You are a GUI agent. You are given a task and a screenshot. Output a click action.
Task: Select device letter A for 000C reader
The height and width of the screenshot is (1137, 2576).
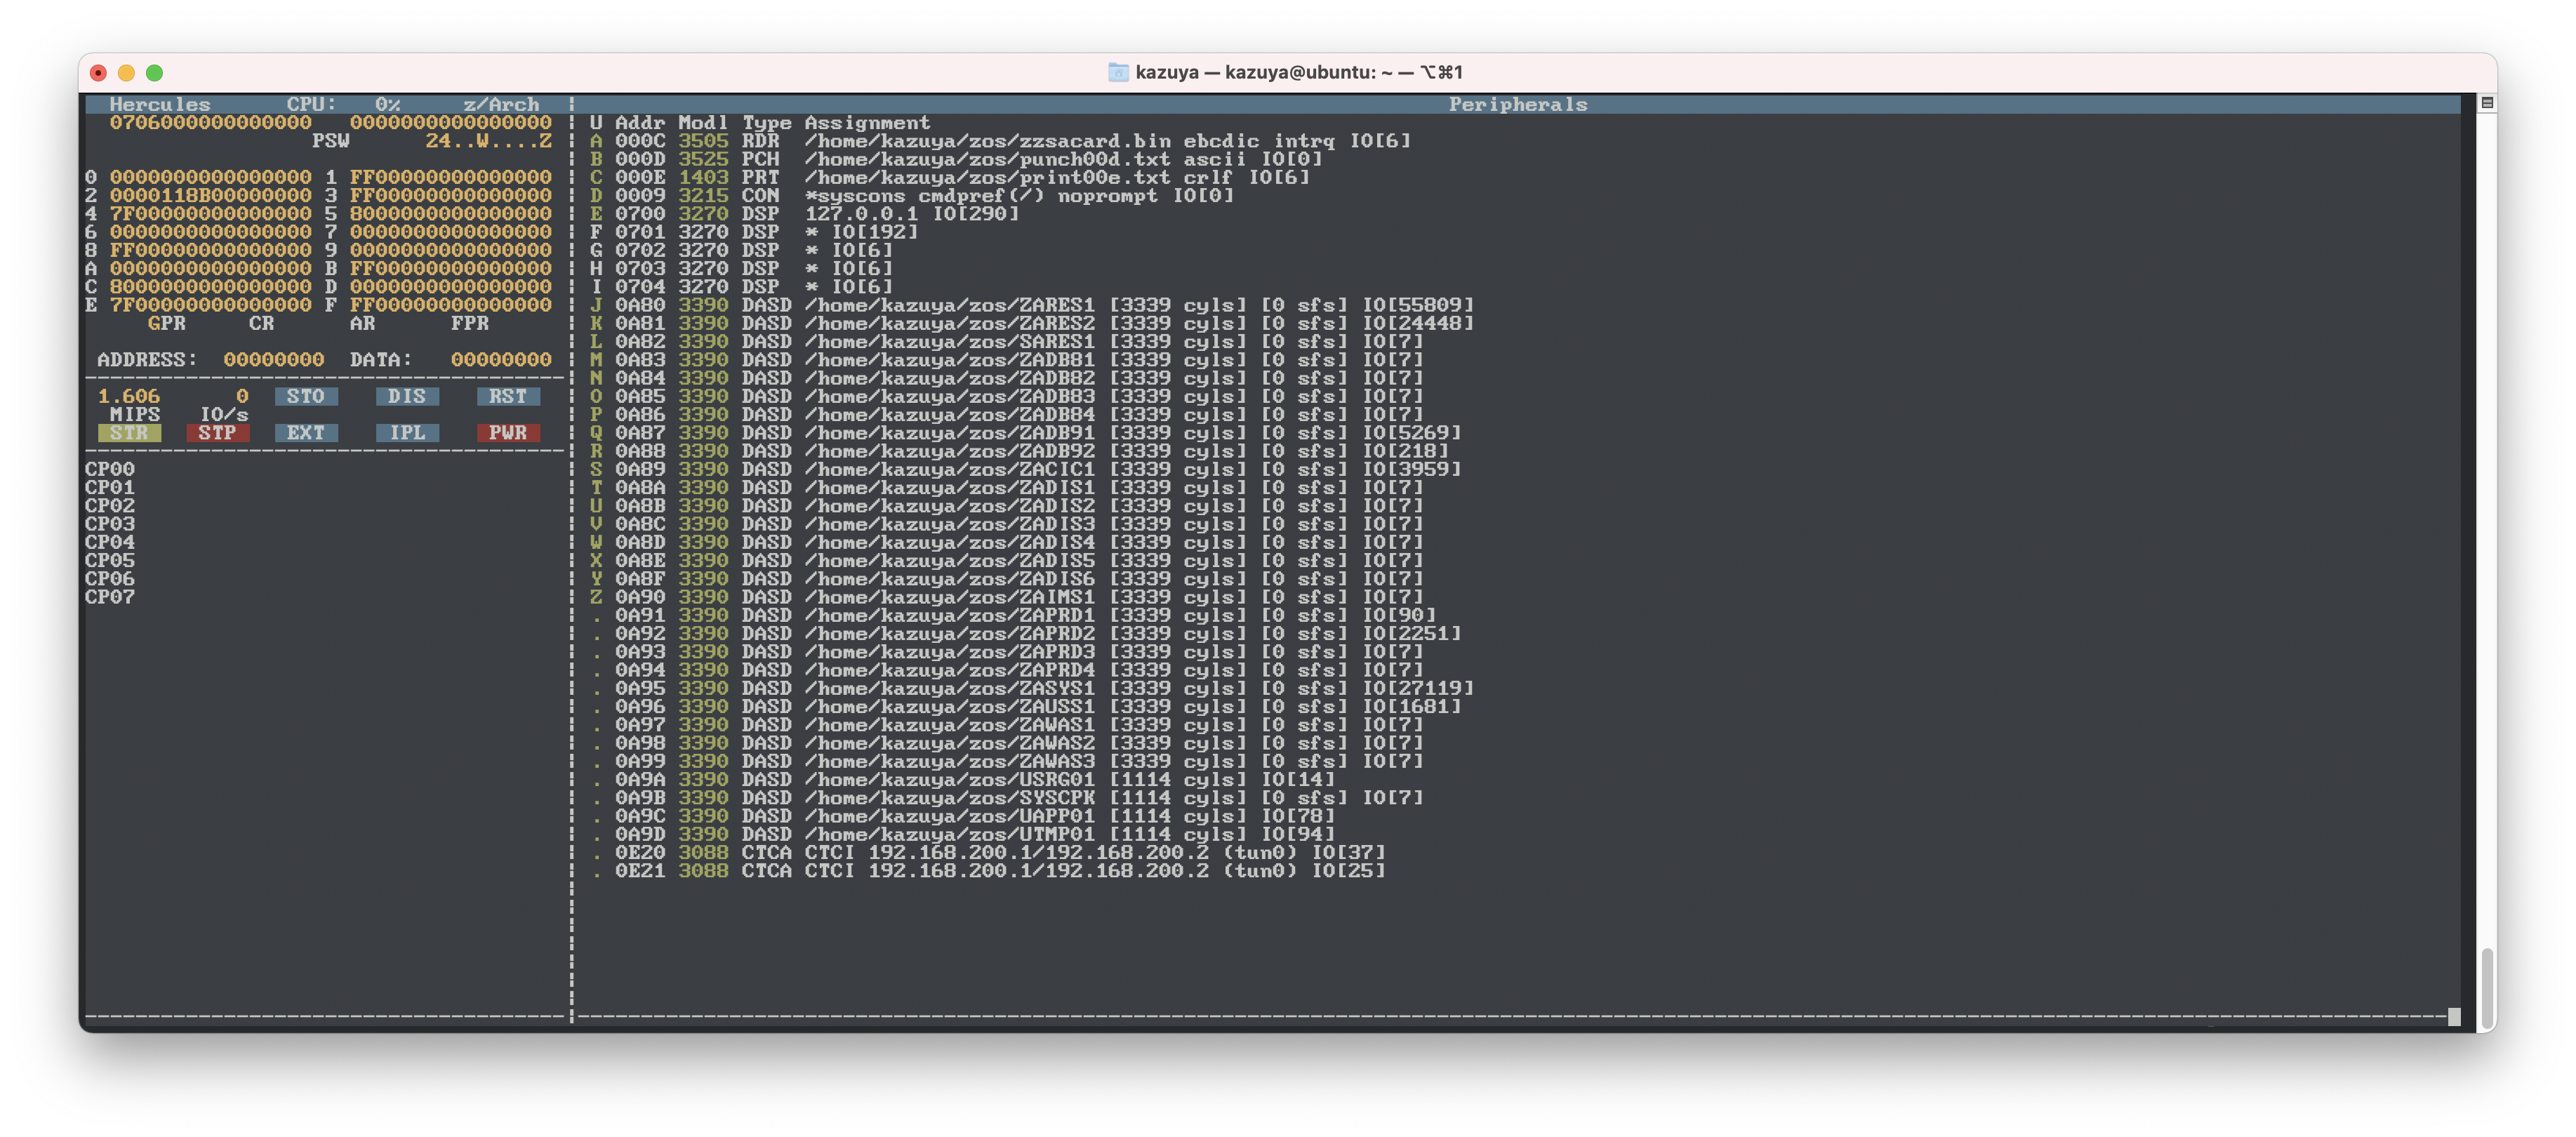pos(596,141)
